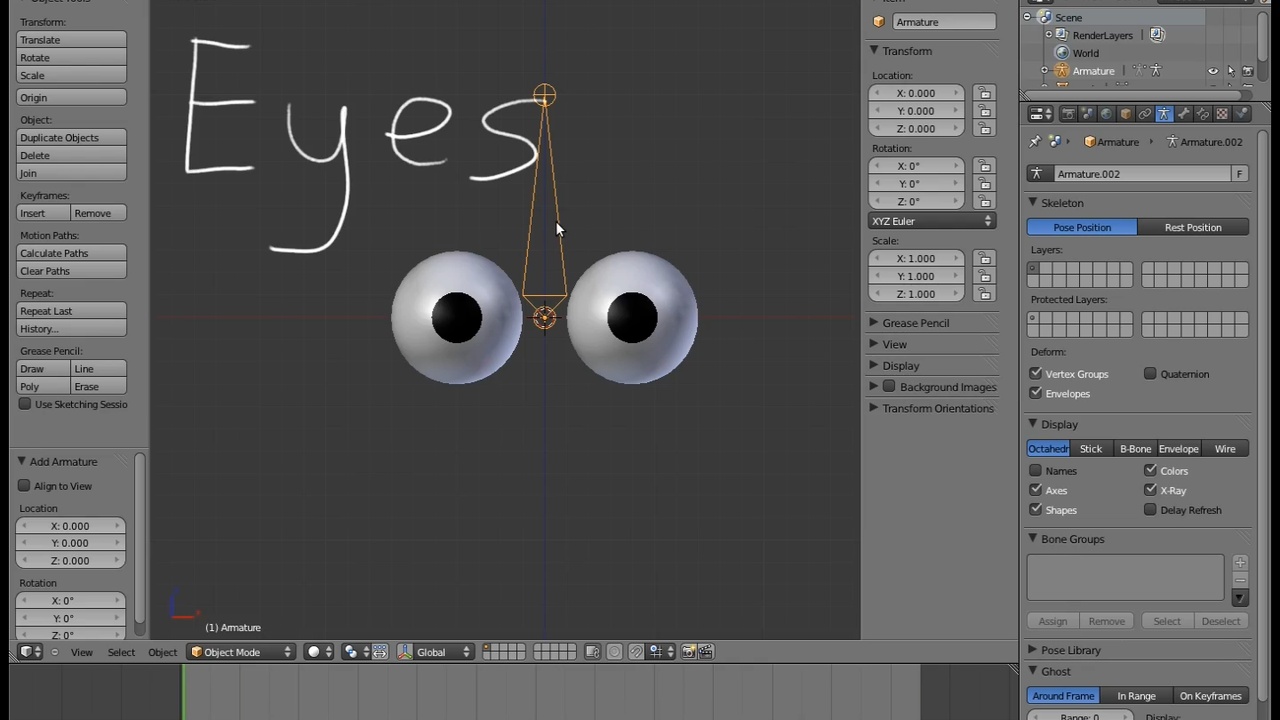
Task: Switch bone display to Wire
Action: click(1225, 449)
